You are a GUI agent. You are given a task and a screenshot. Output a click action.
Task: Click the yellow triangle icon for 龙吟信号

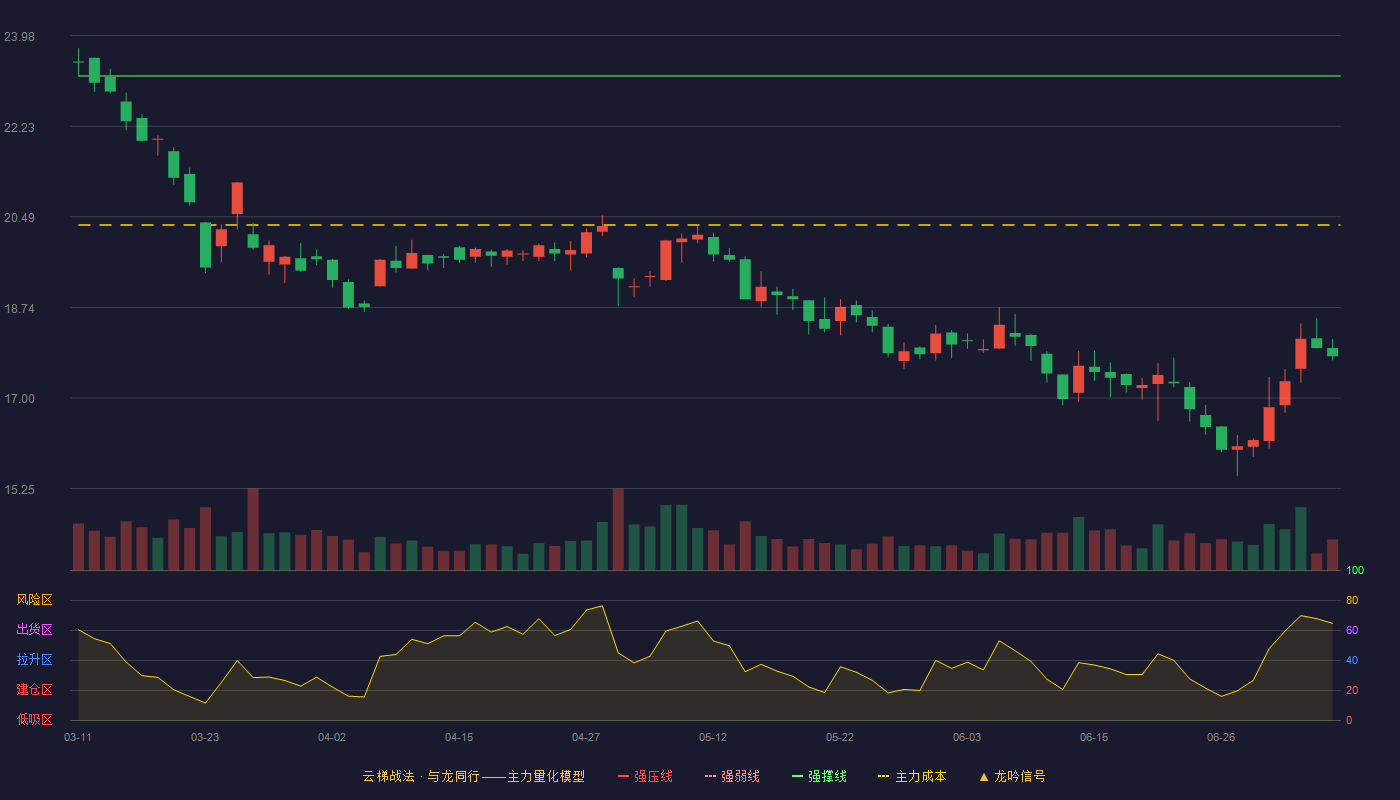click(984, 776)
